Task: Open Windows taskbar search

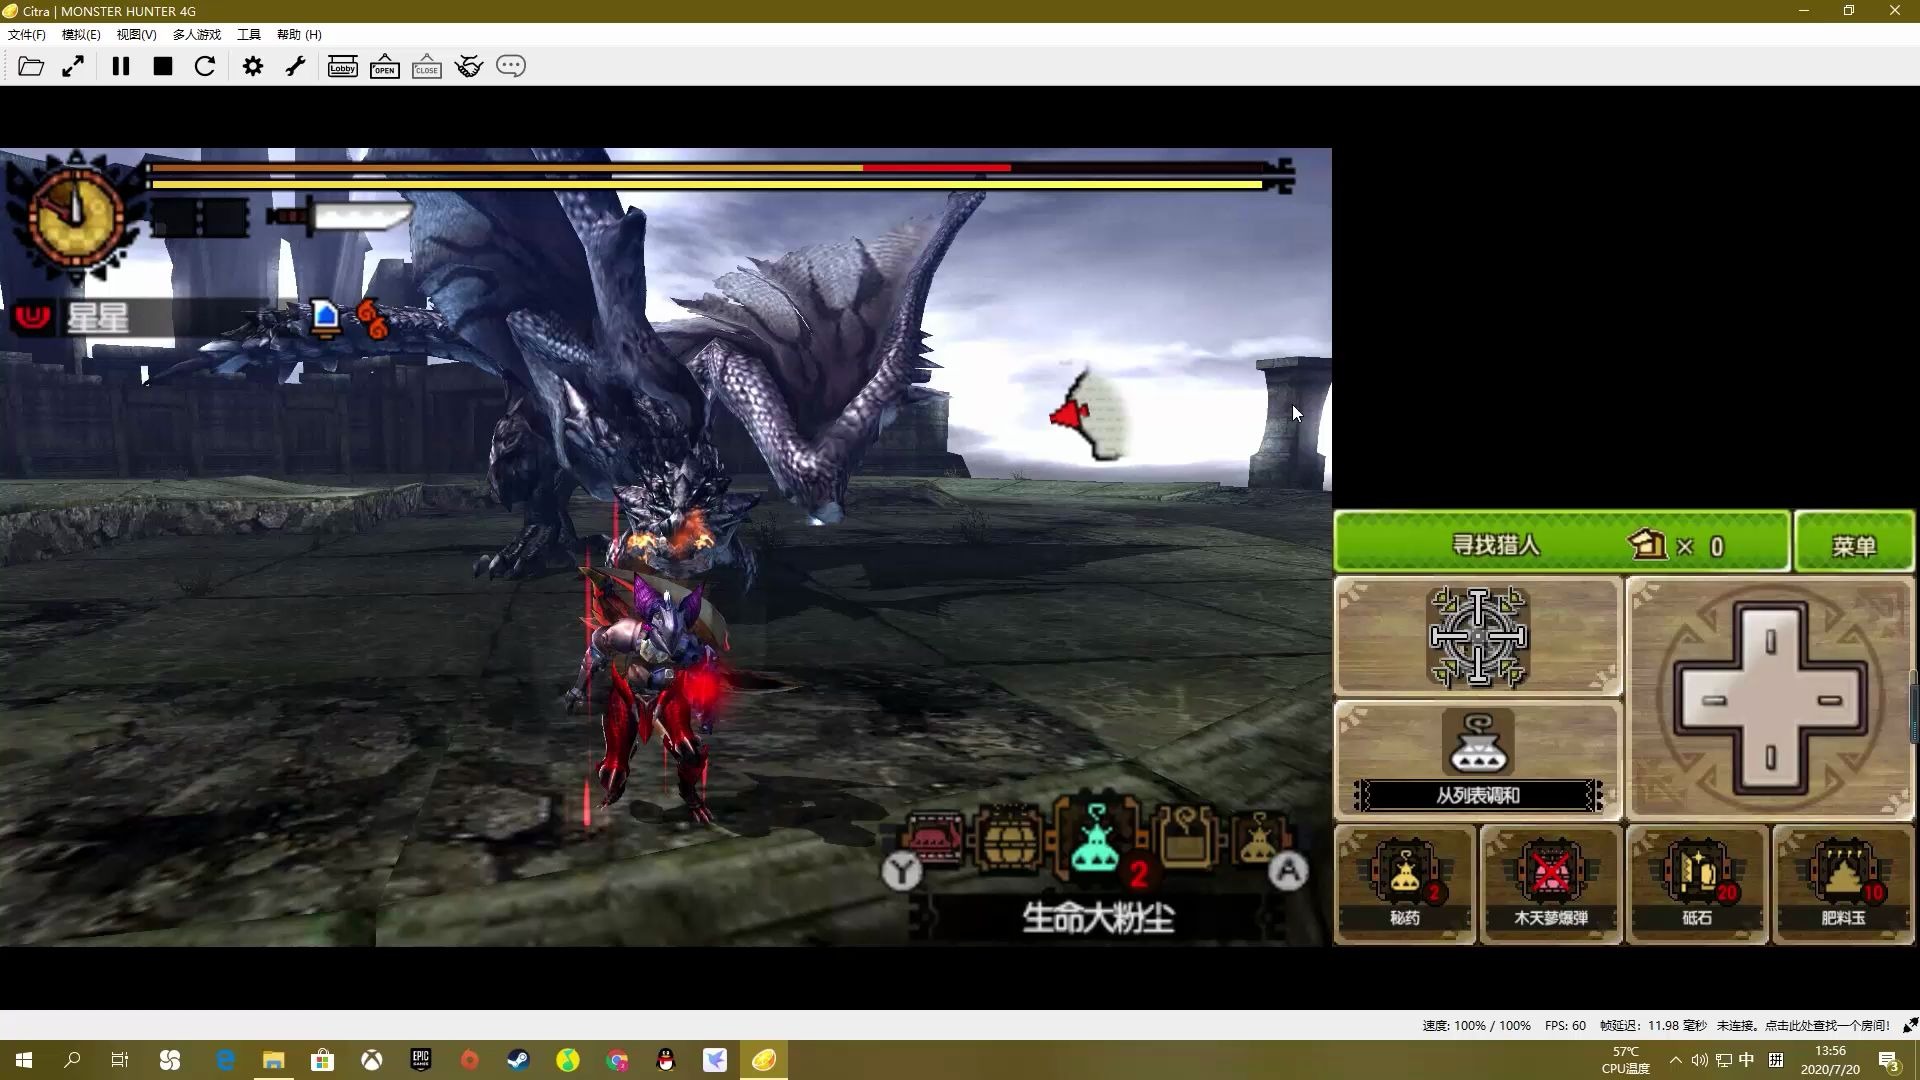Action: click(72, 1060)
